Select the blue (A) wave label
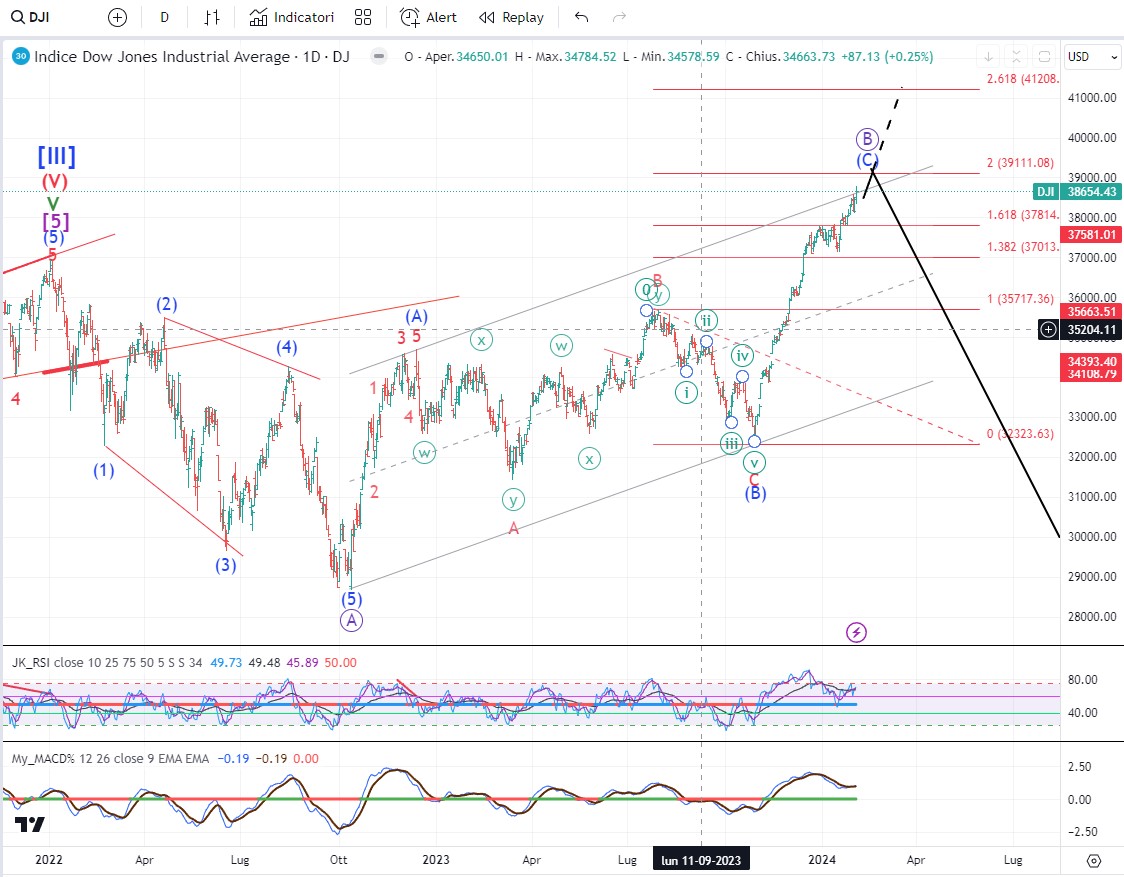The width and height of the screenshot is (1124, 877). tap(416, 316)
